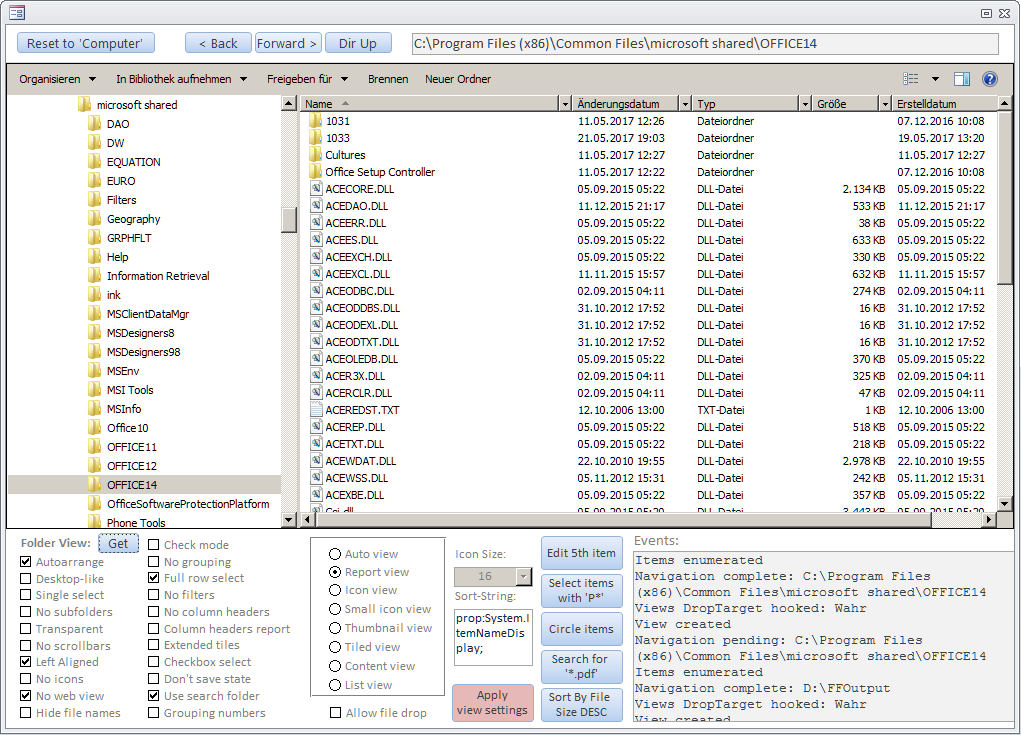
Task: Click the folder icon of folder 1033
Action: click(316, 137)
